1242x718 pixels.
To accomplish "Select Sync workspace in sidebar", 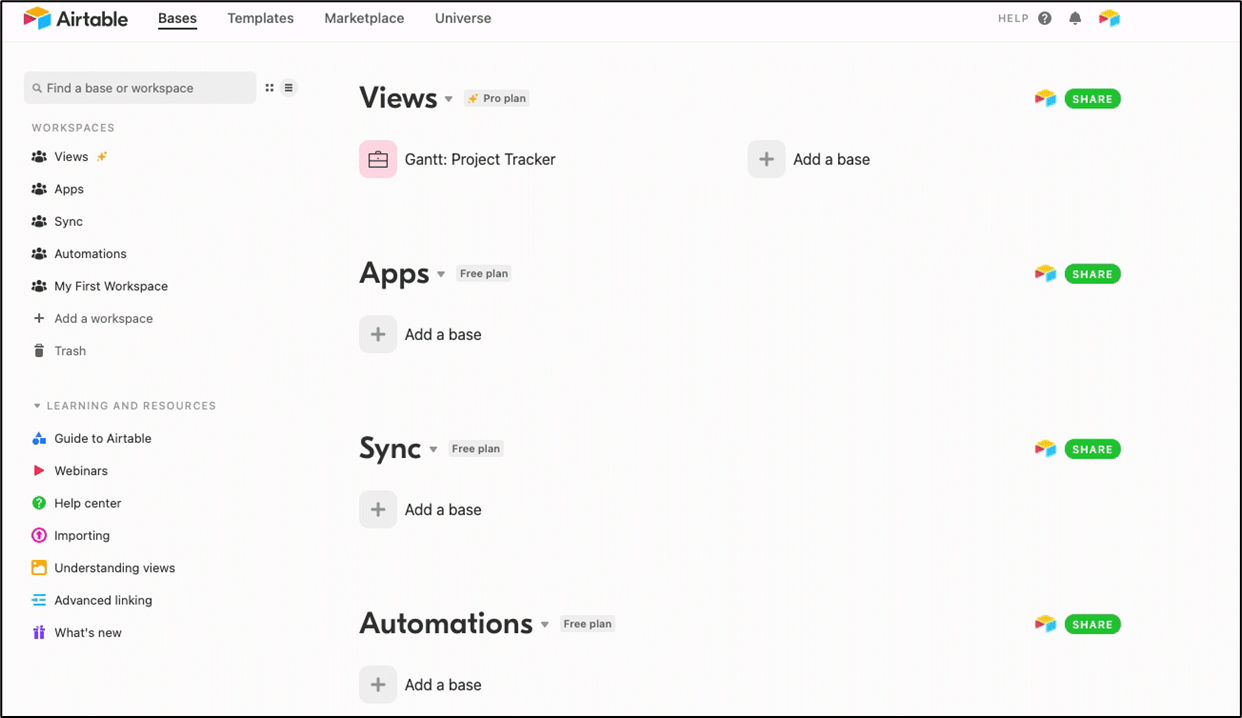I will [68, 222].
